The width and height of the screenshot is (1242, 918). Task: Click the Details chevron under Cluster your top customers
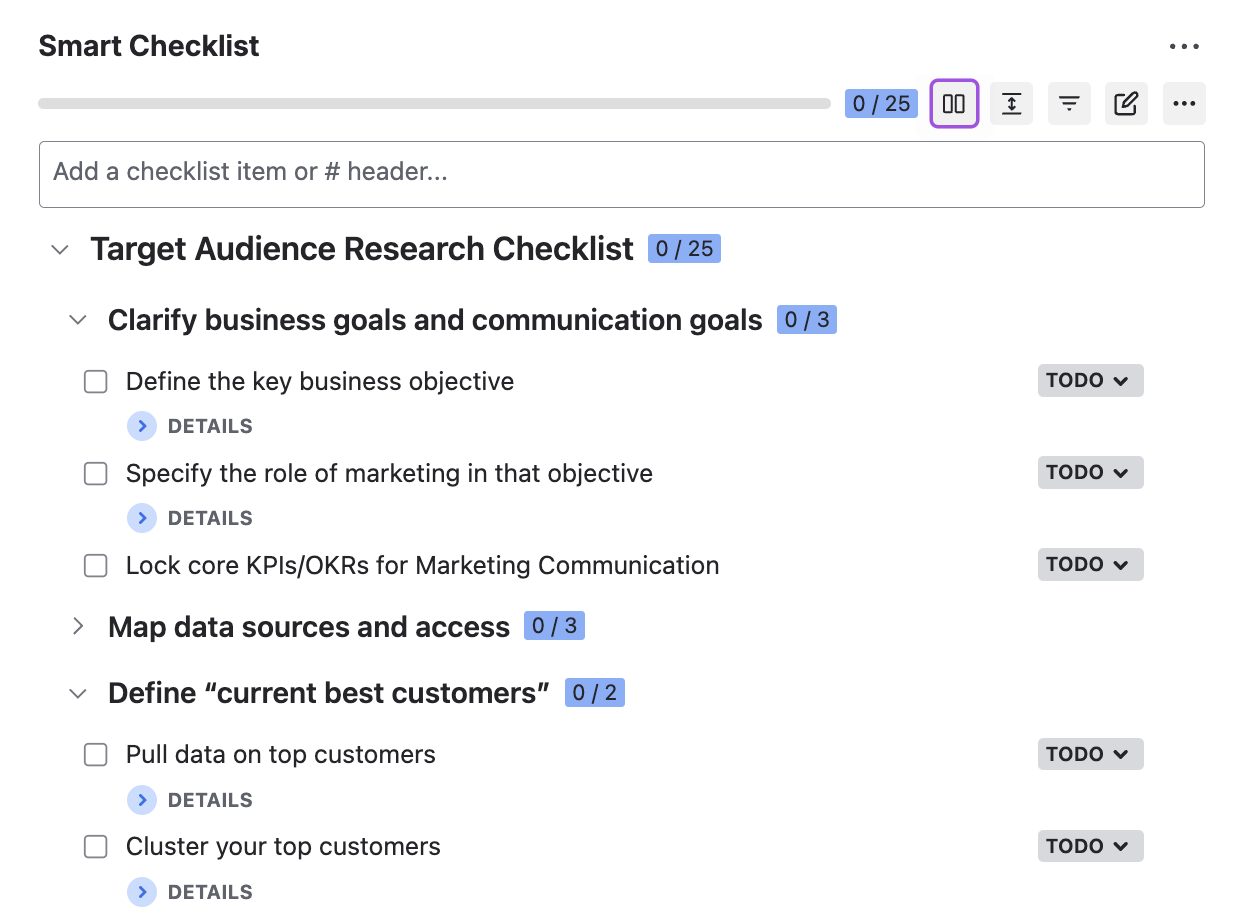[142, 892]
